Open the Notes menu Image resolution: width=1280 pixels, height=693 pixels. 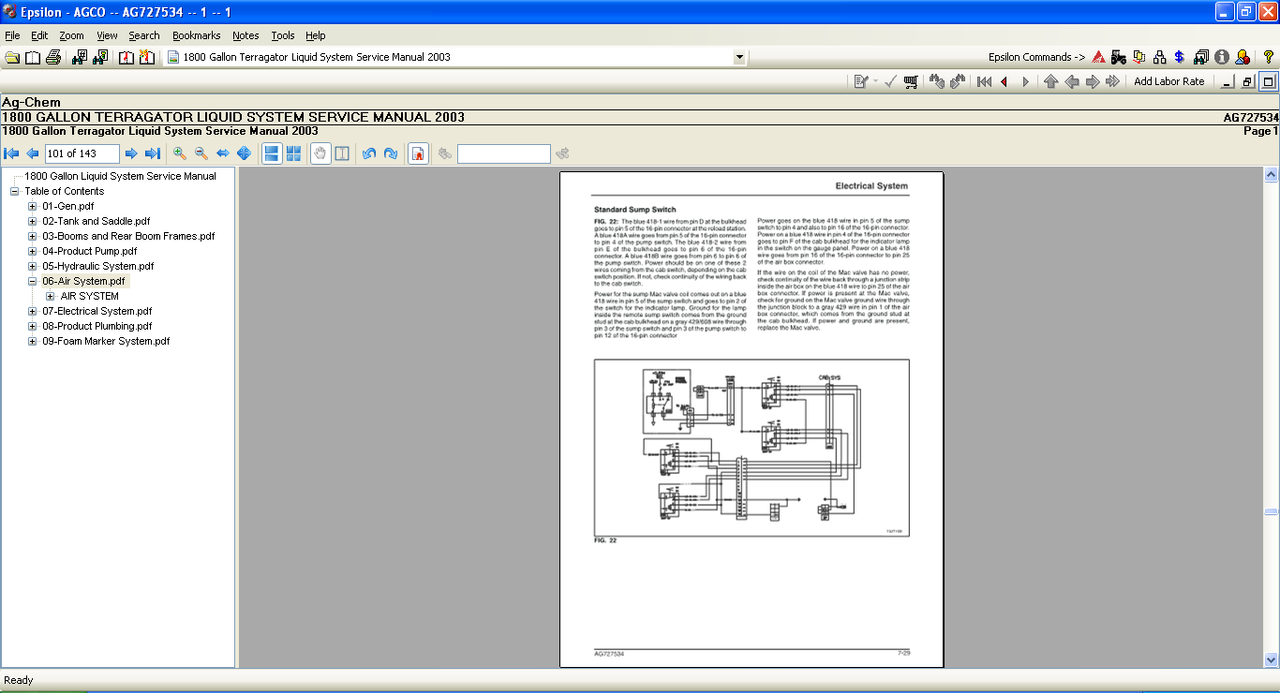(x=246, y=35)
